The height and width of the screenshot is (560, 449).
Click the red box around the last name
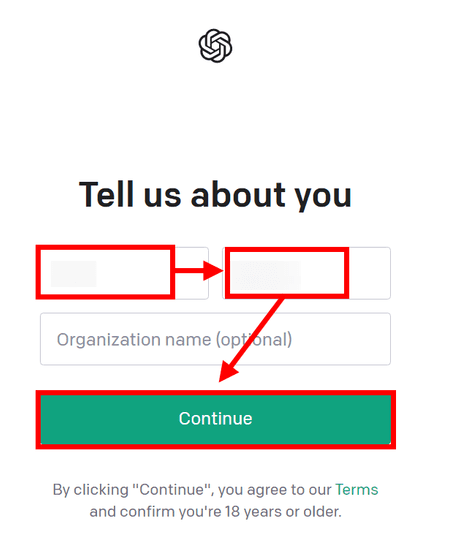point(287,273)
